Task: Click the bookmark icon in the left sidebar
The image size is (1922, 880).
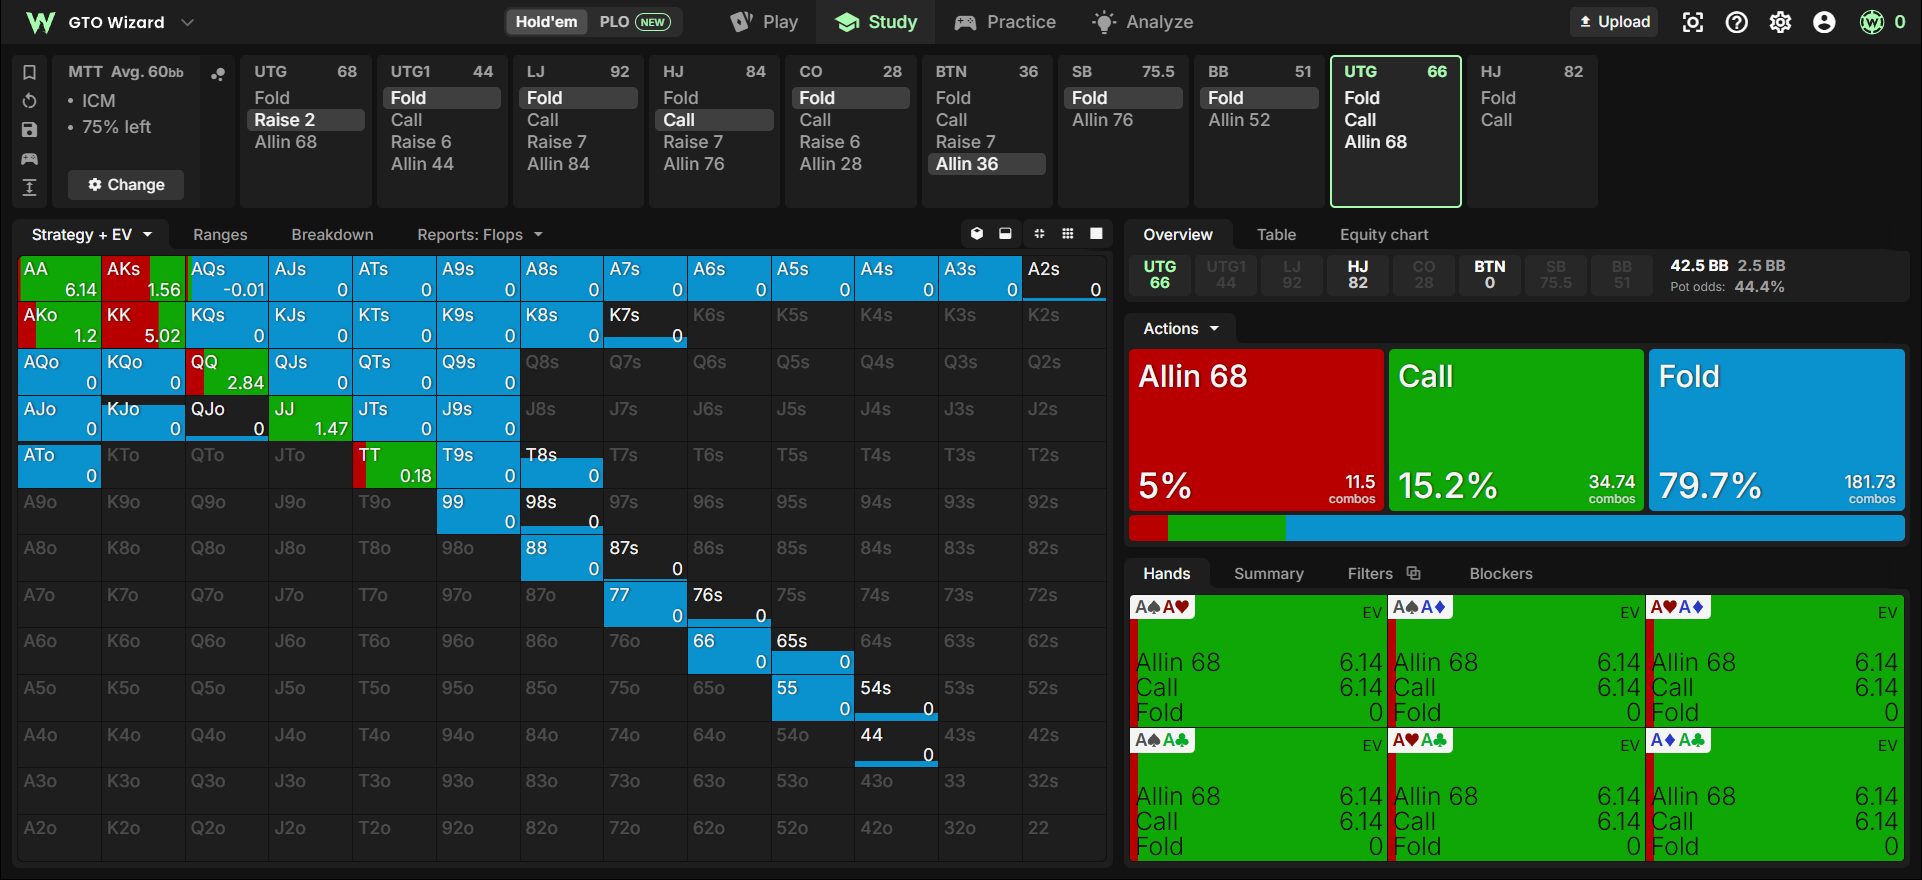Action: click(30, 72)
